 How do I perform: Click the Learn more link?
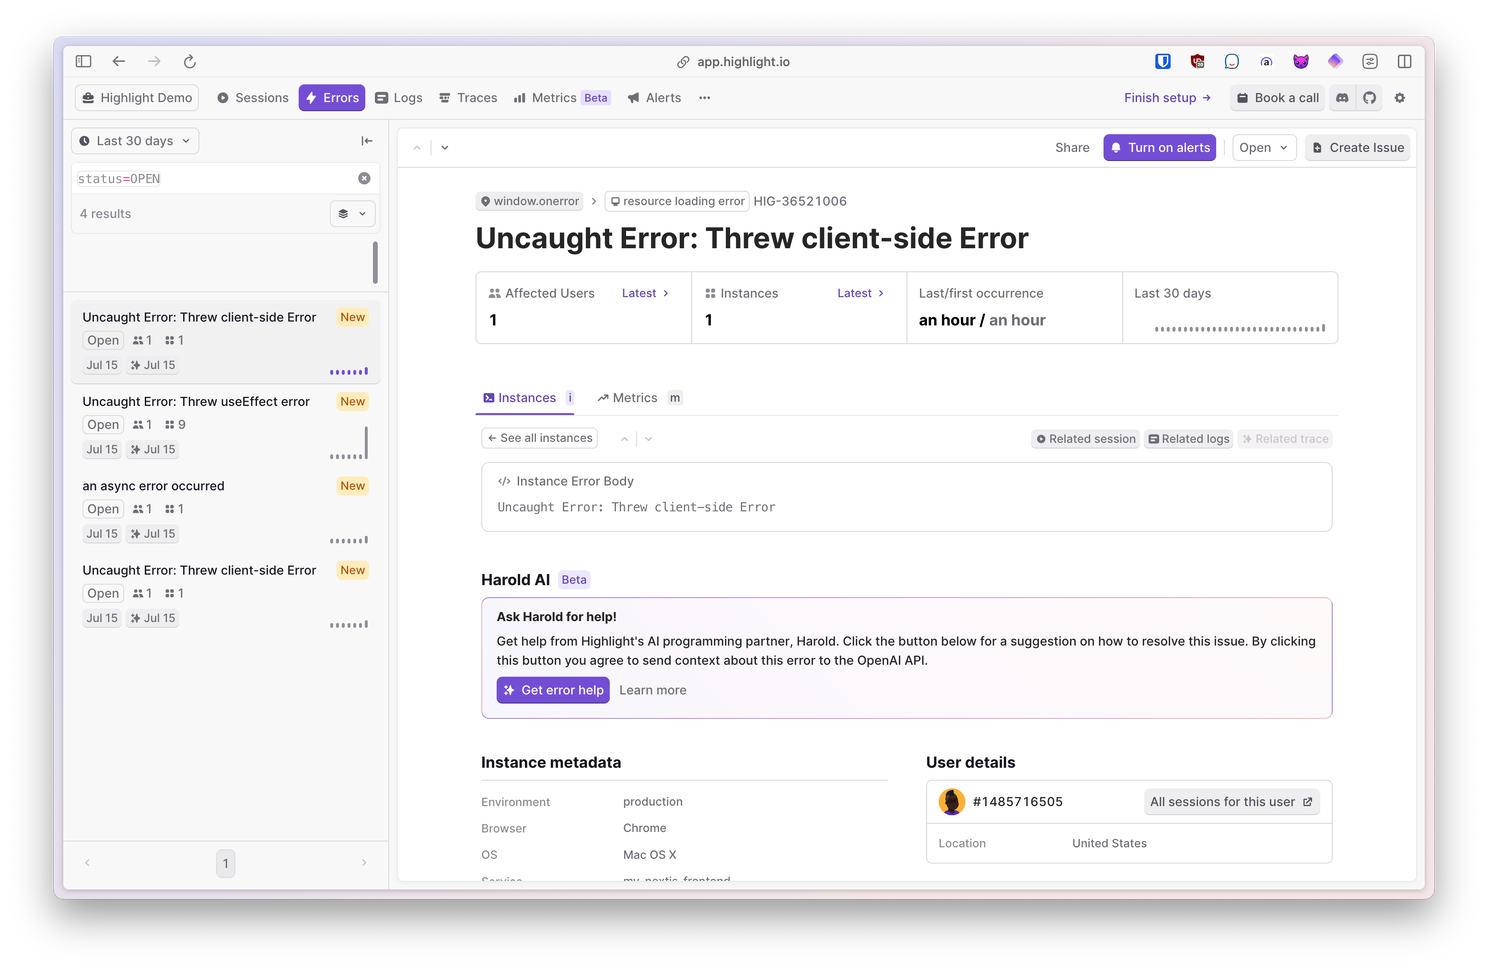tap(653, 690)
